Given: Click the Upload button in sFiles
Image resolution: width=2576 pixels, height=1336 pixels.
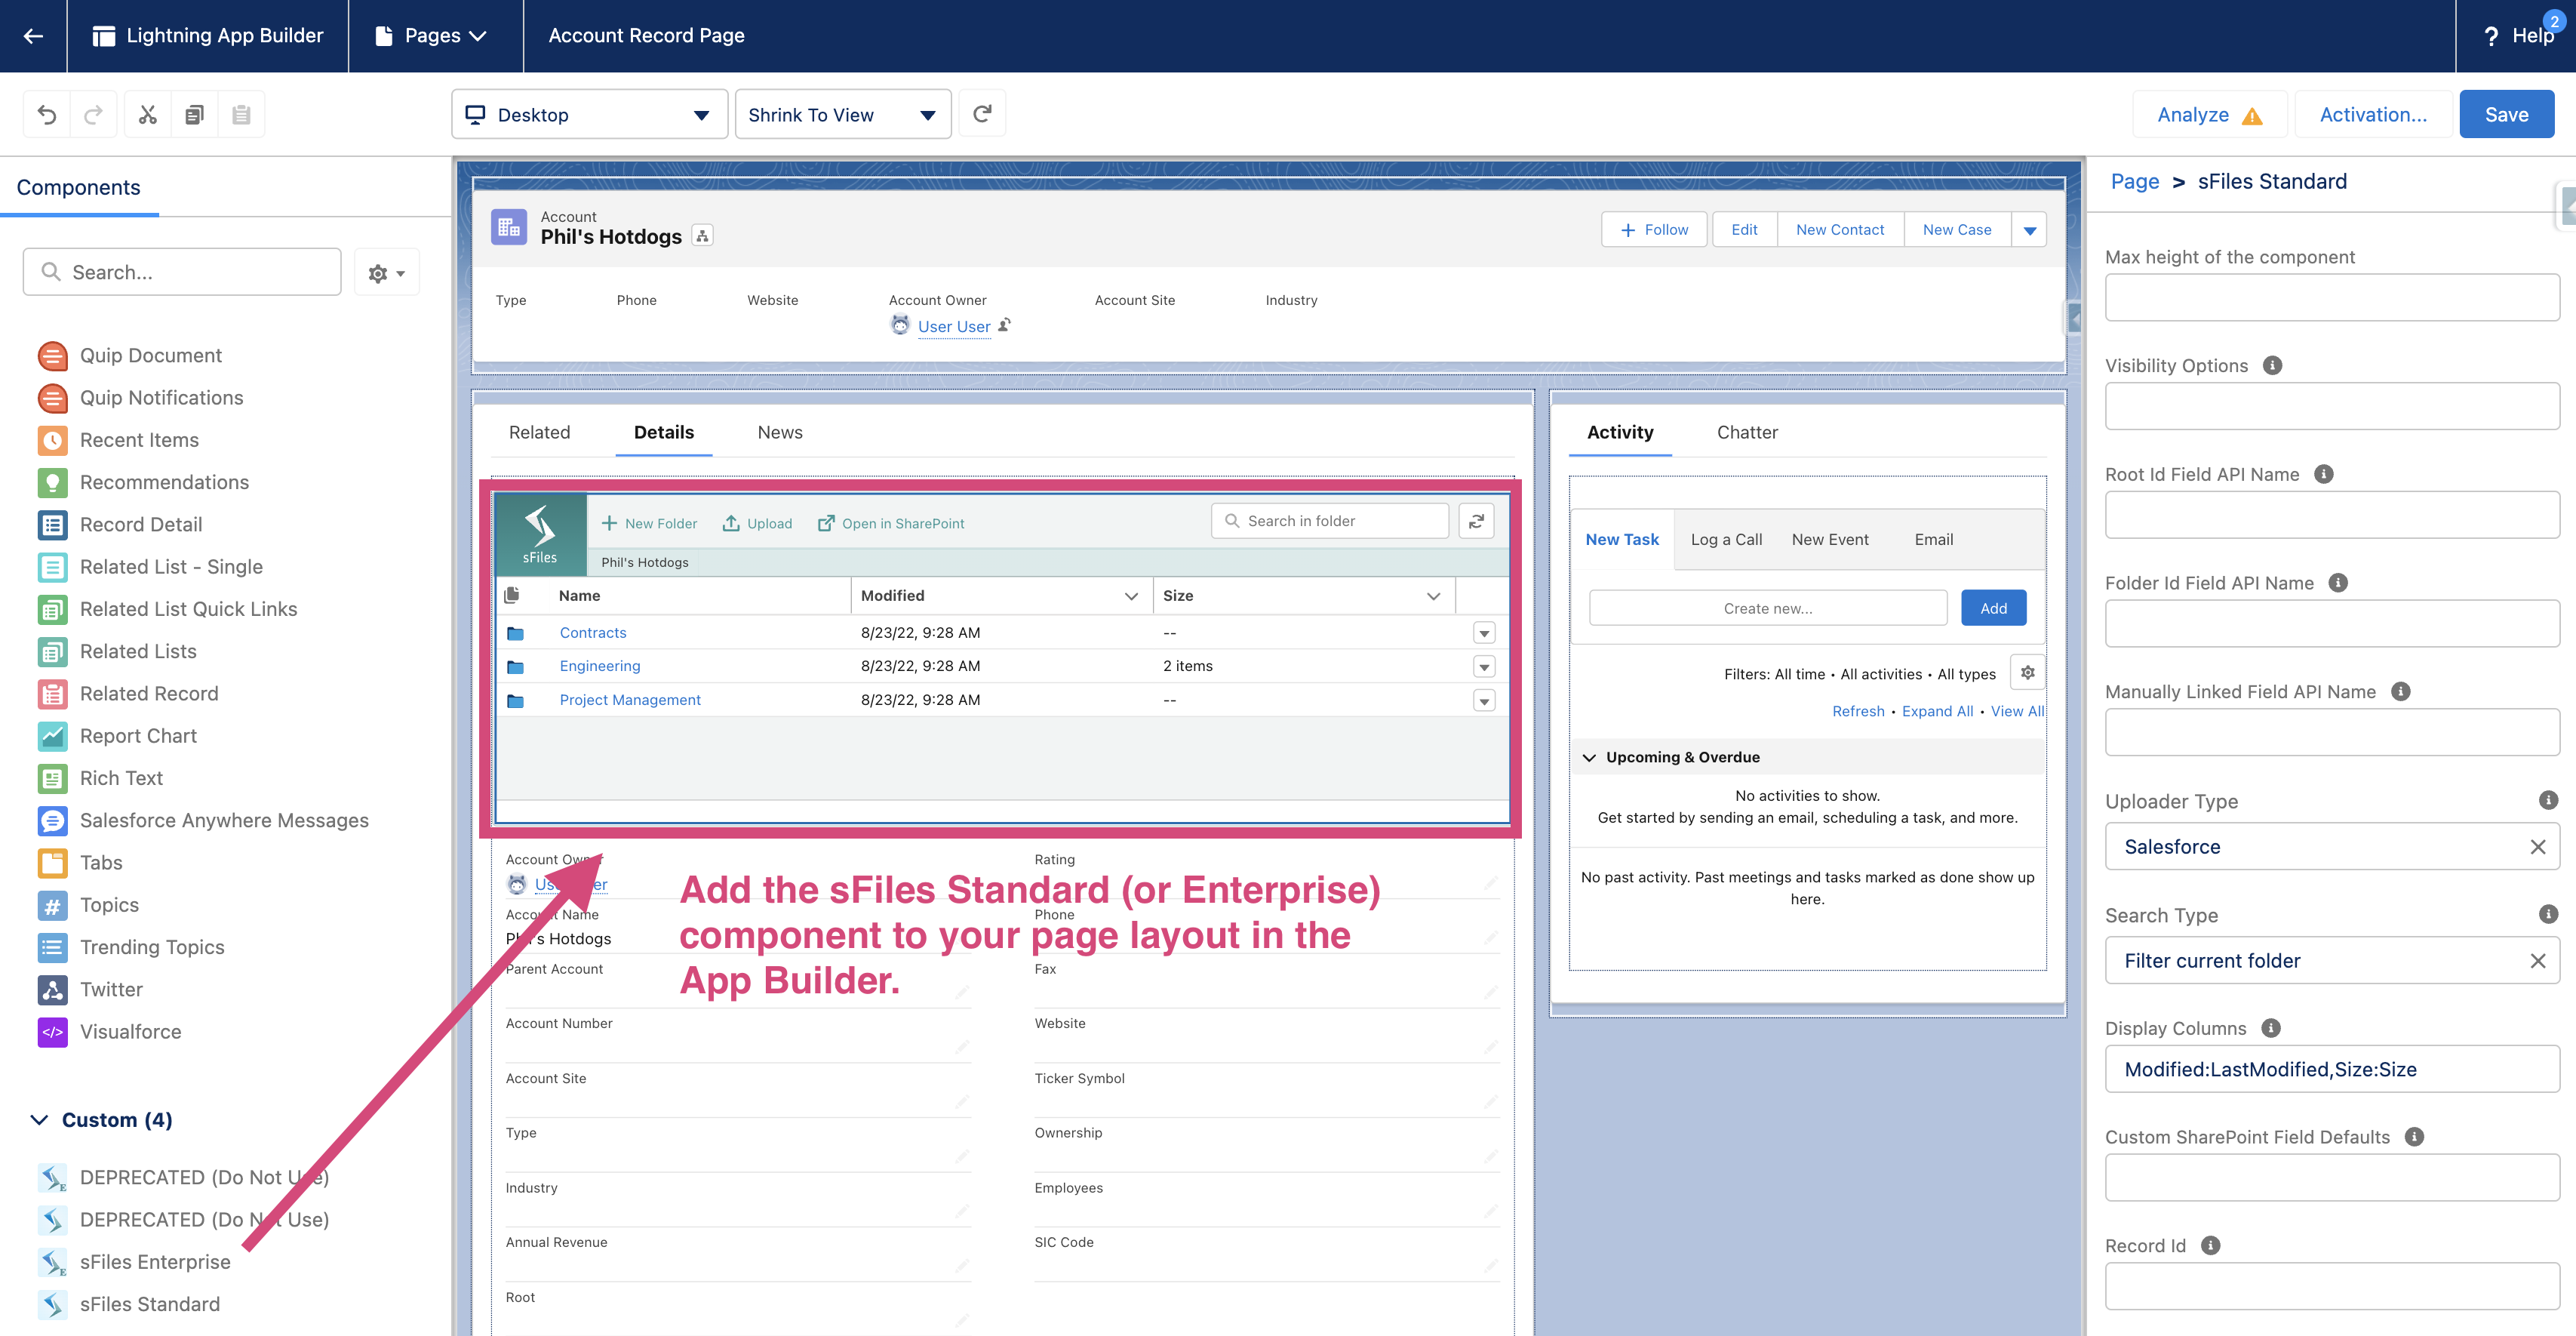Looking at the screenshot, I should 757,523.
